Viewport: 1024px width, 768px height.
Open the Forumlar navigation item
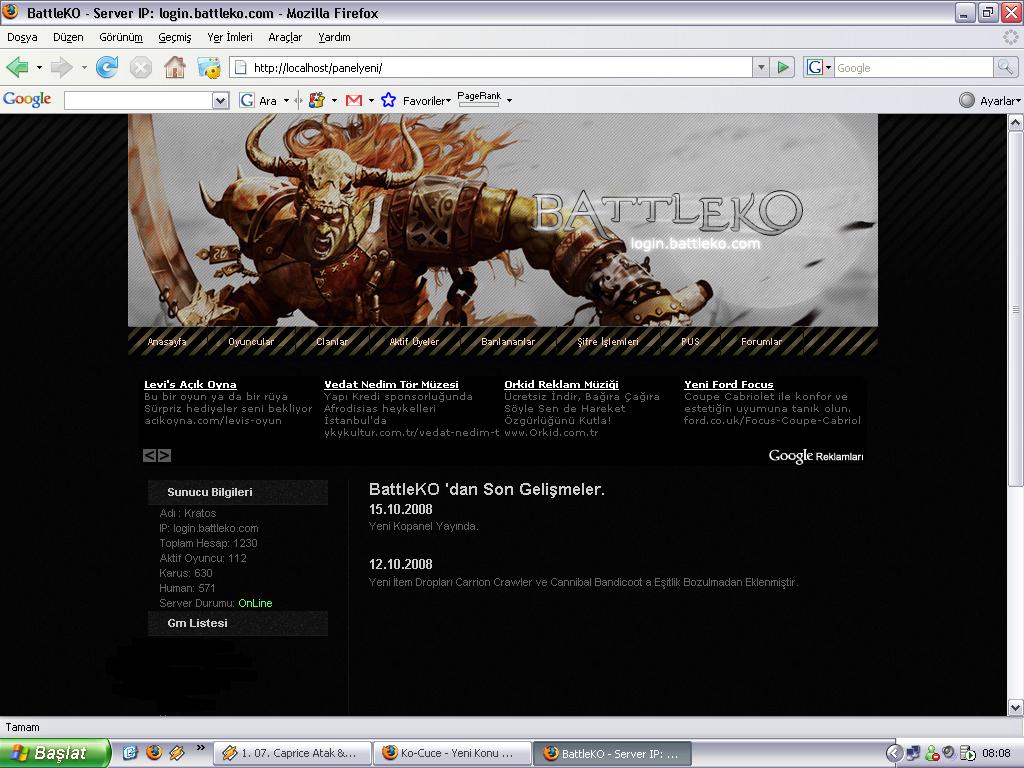761,342
